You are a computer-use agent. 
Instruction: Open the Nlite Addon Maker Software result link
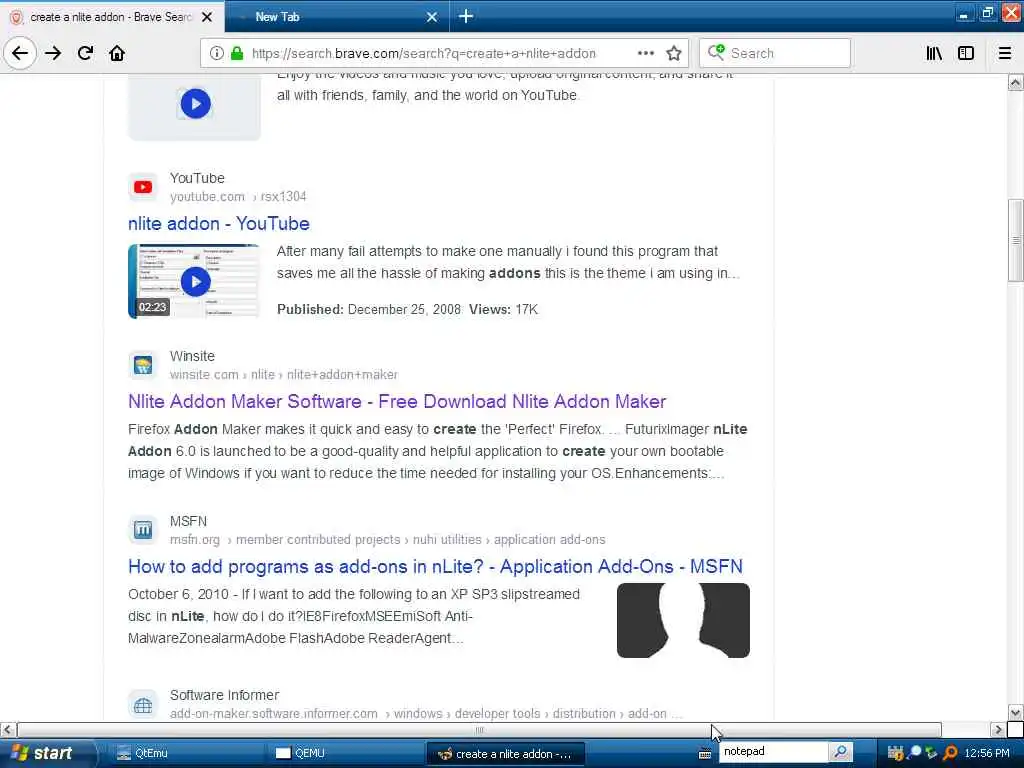397,401
